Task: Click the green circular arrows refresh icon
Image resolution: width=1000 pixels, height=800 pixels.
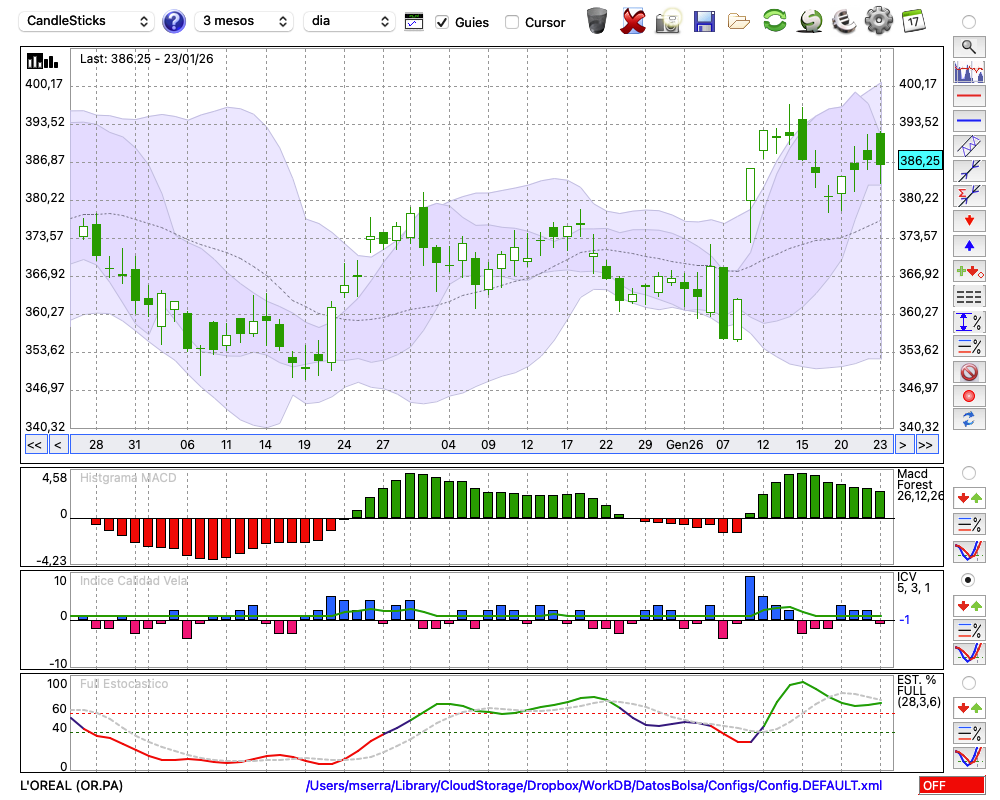Action: pyautogui.click(x=774, y=21)
